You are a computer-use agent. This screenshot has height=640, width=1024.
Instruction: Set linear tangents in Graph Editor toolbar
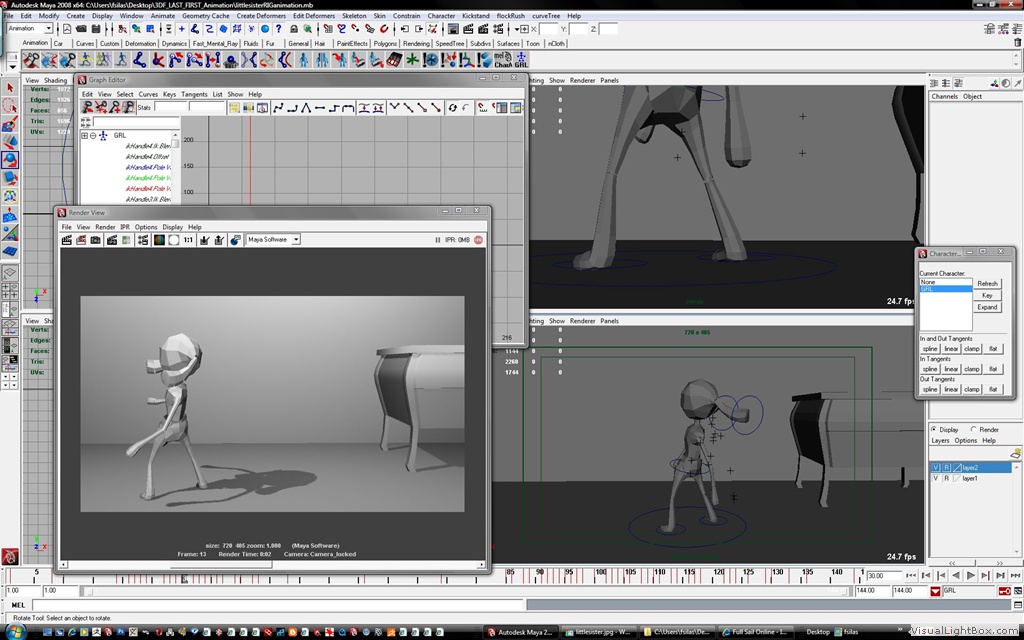tap(306, 108)
